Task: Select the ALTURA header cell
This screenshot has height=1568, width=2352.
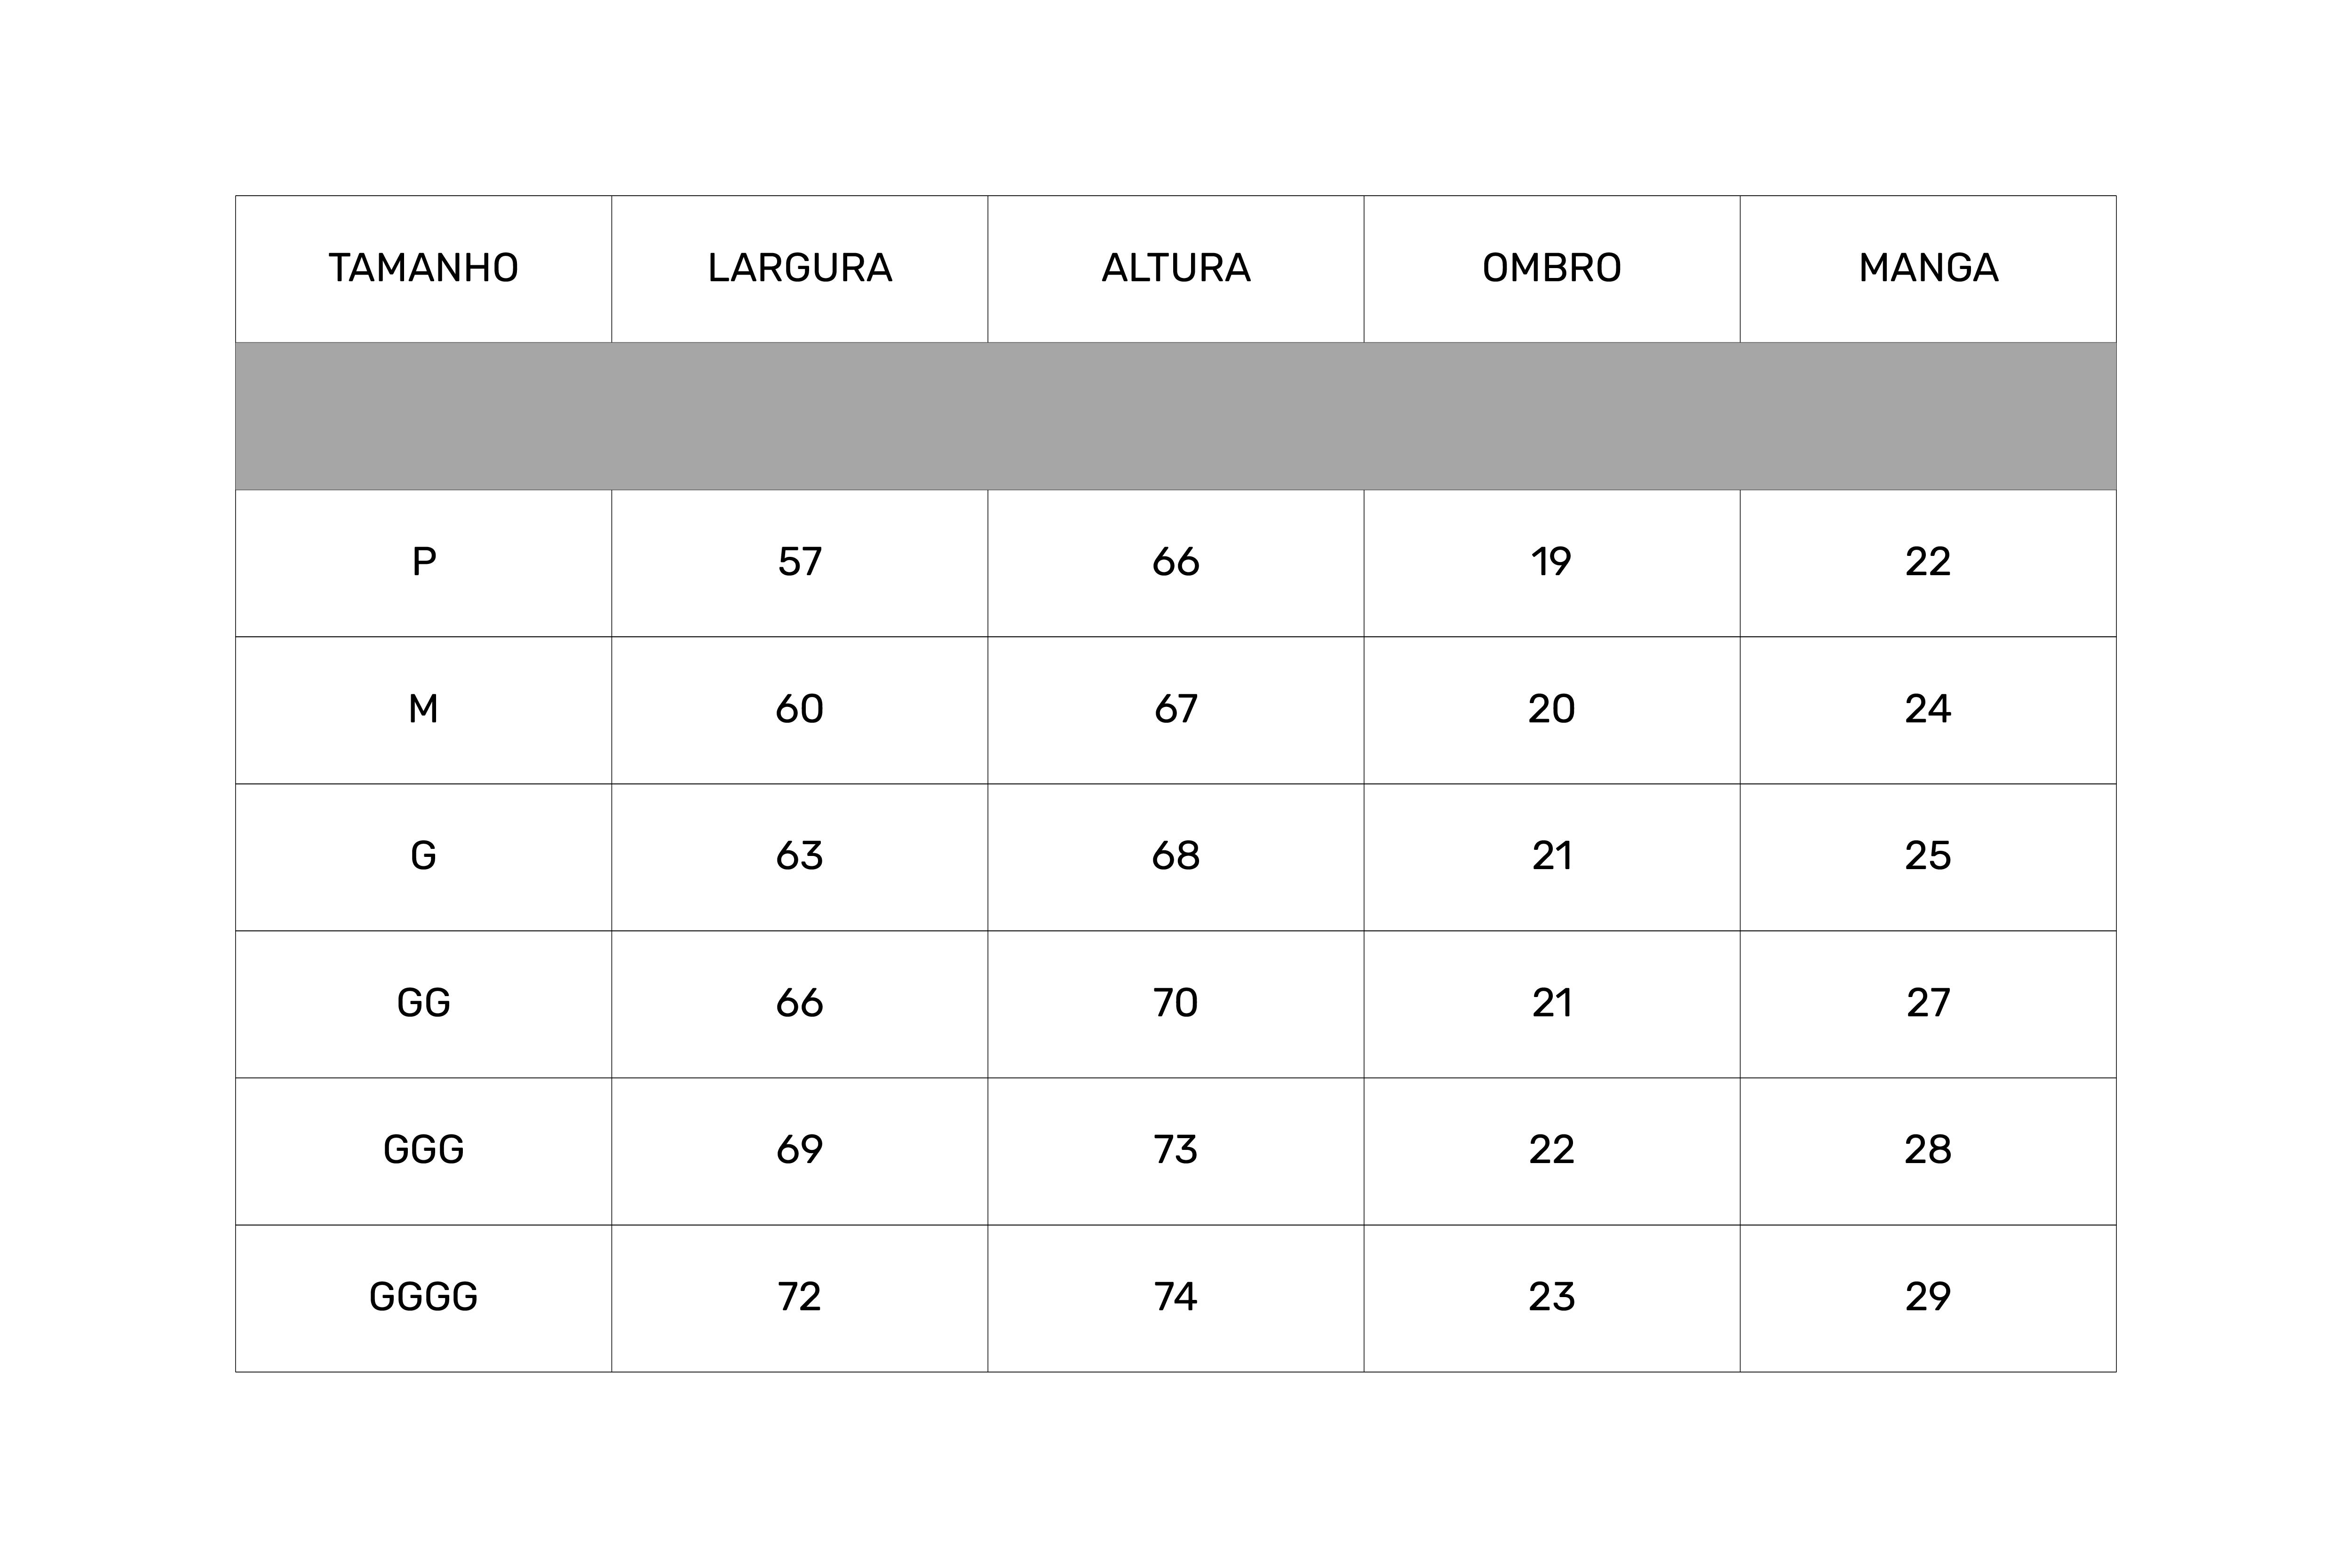Action: coord(1175,268)
